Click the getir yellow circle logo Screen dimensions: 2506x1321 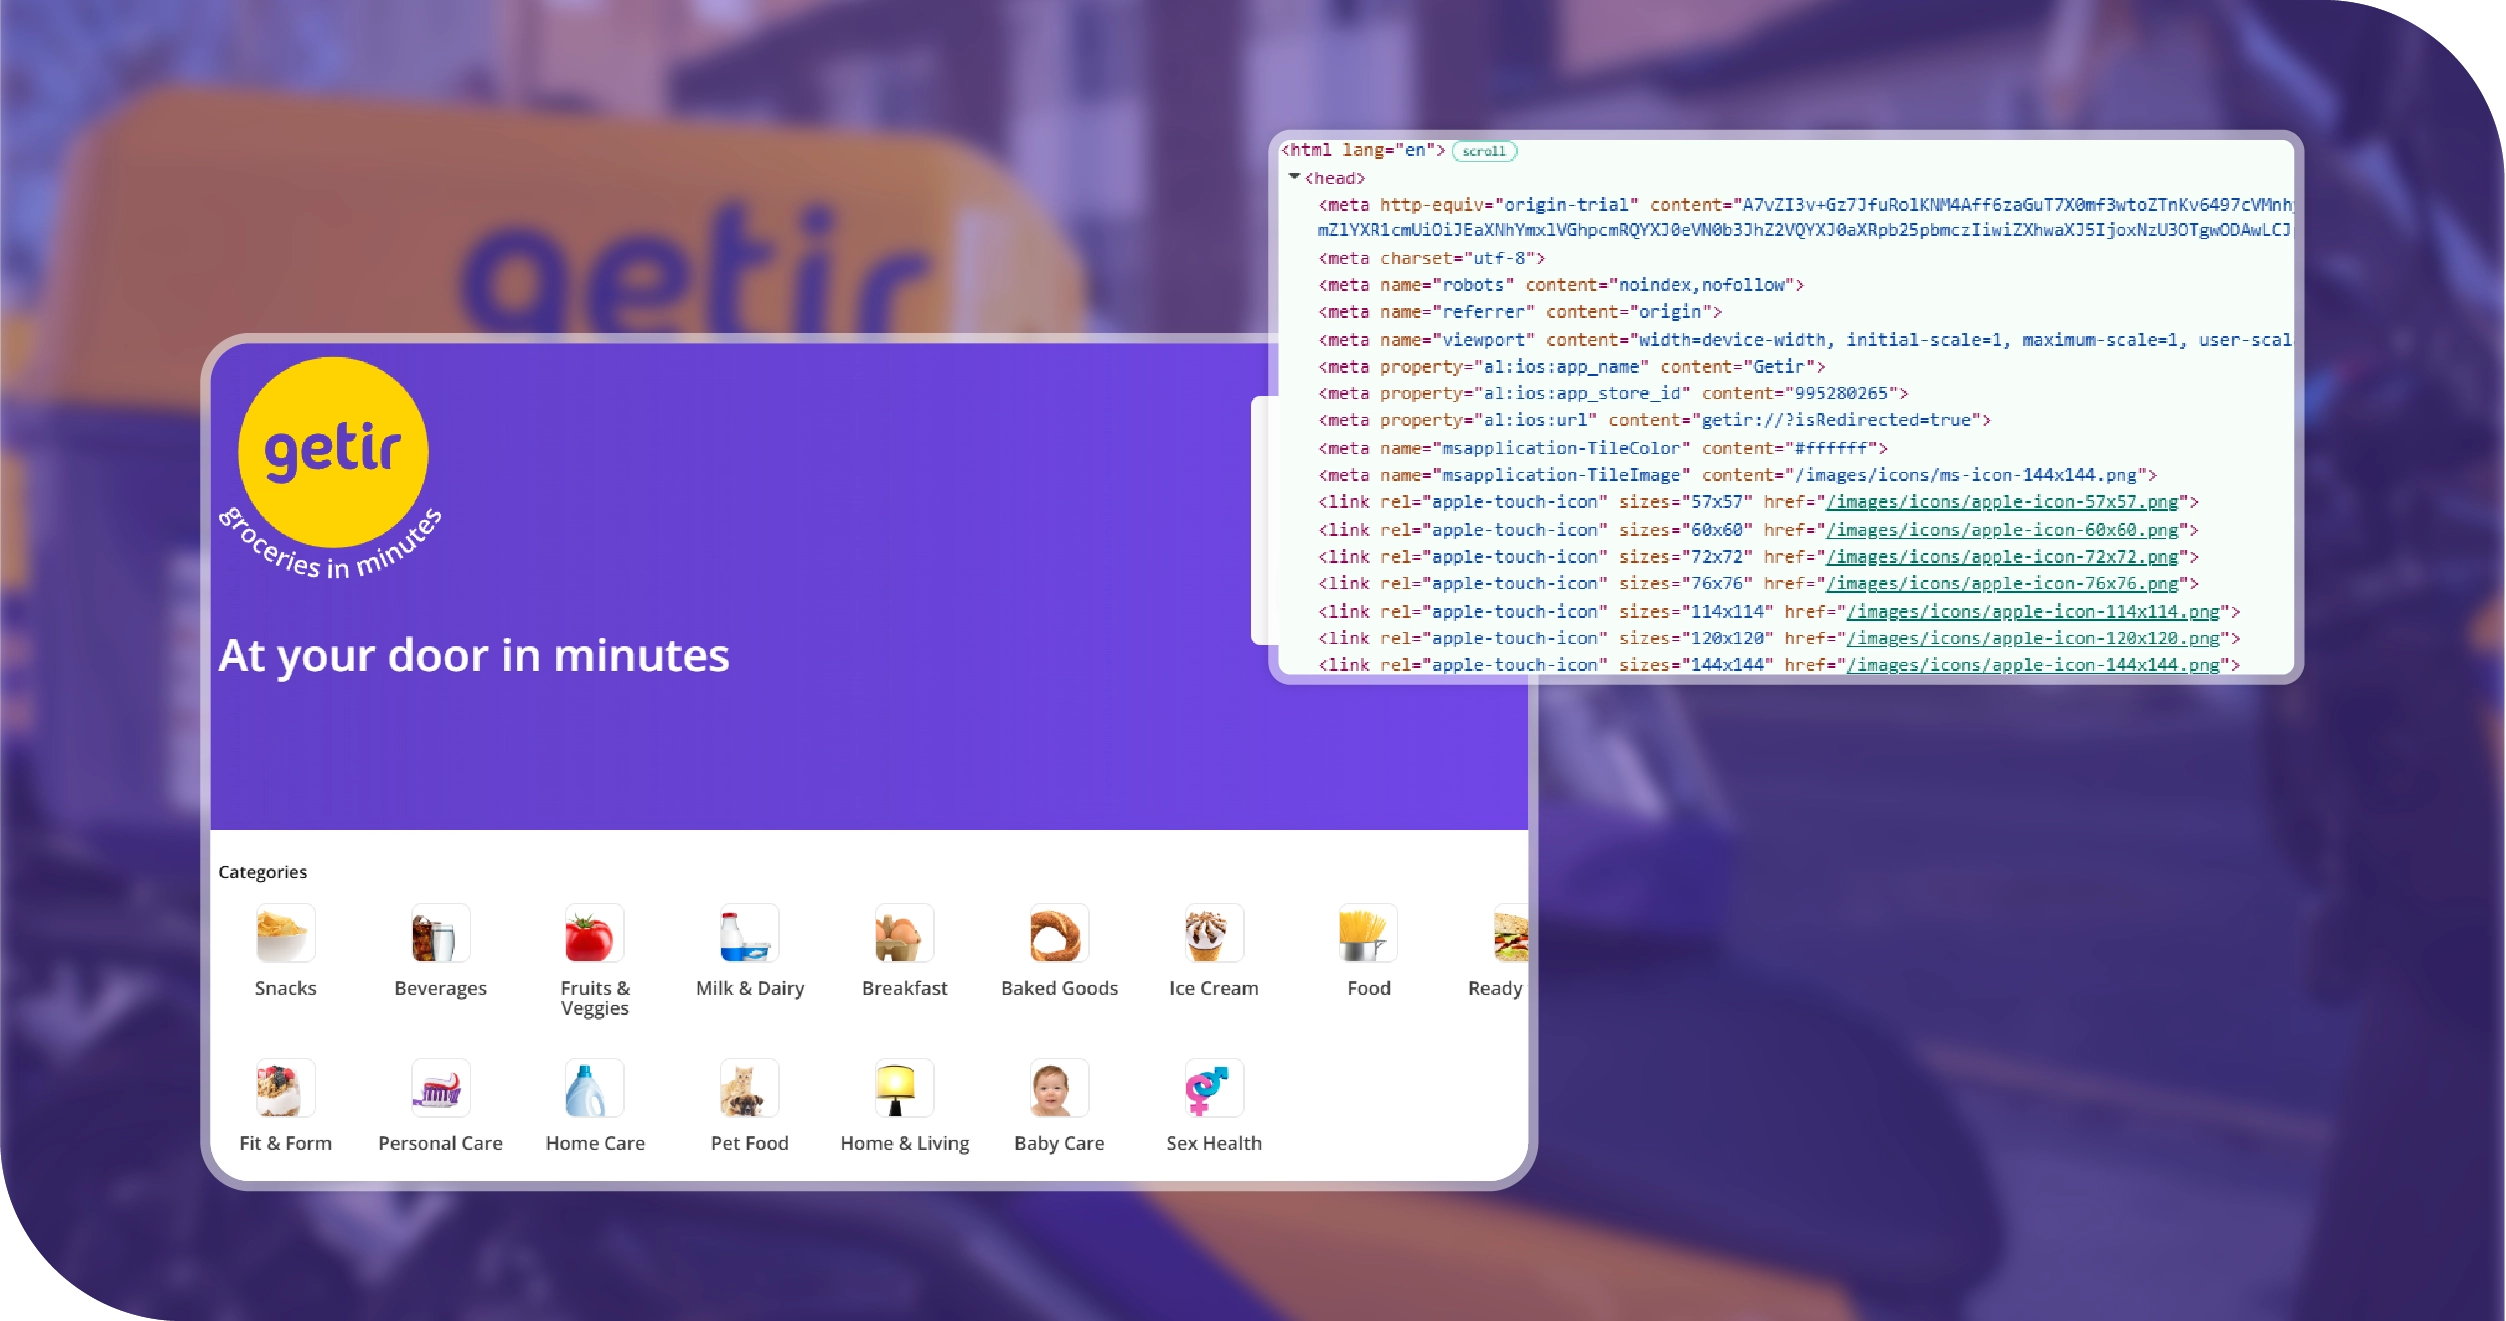coord(333,452)
